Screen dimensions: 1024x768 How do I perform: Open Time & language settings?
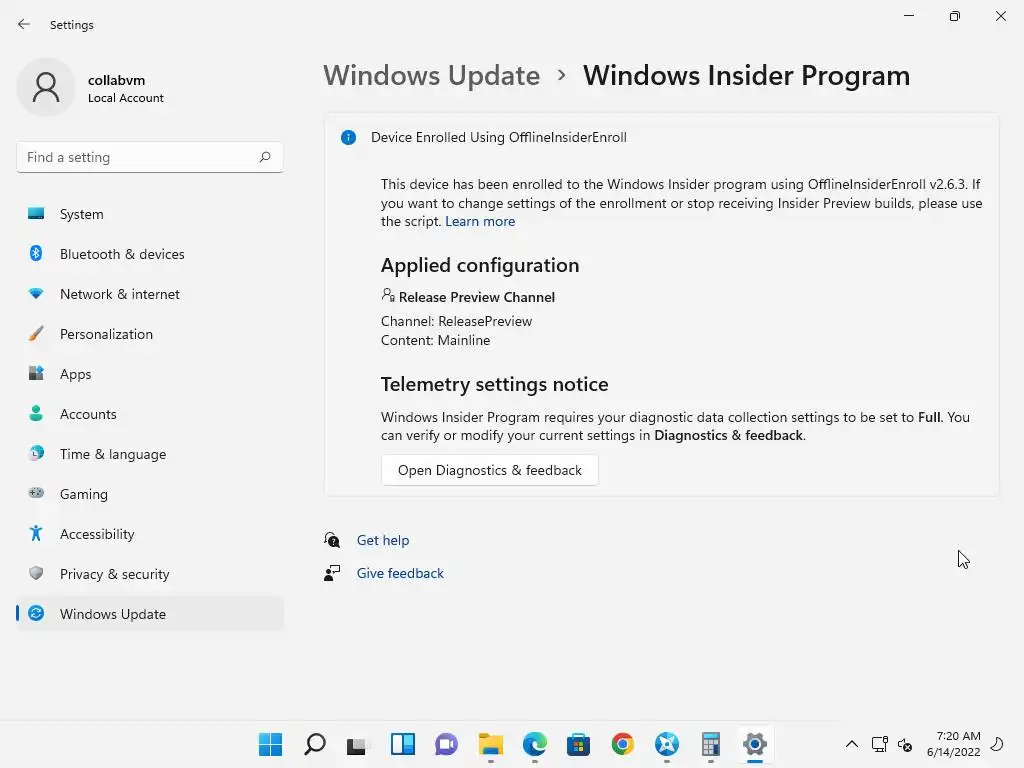click(x=150, y=454)
